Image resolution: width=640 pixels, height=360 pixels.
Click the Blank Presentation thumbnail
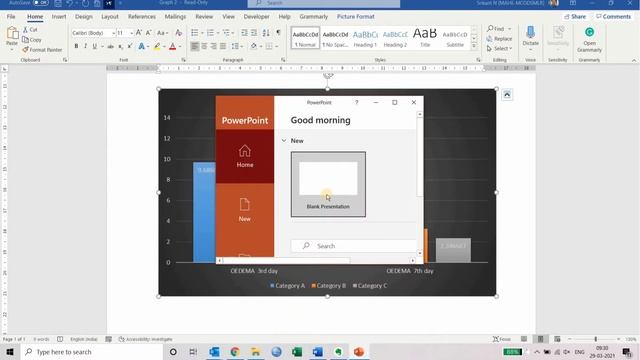click(x=328, y=184)
